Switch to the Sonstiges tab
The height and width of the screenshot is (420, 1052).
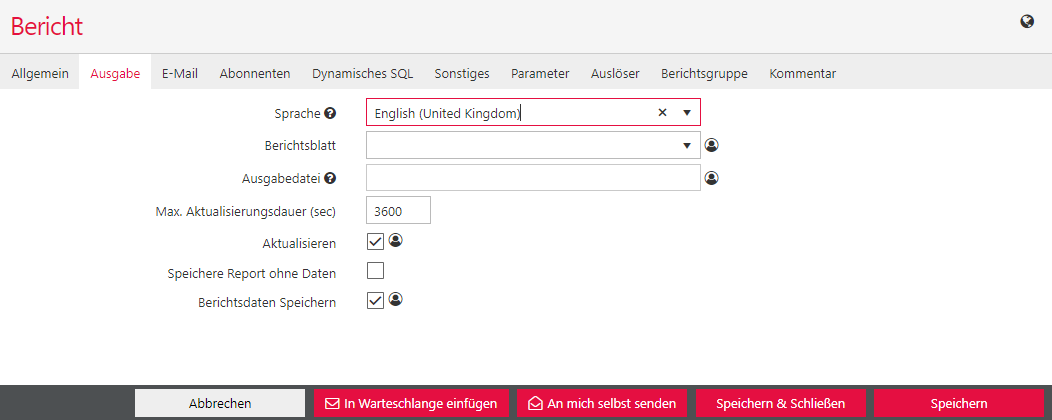(462, 74)
